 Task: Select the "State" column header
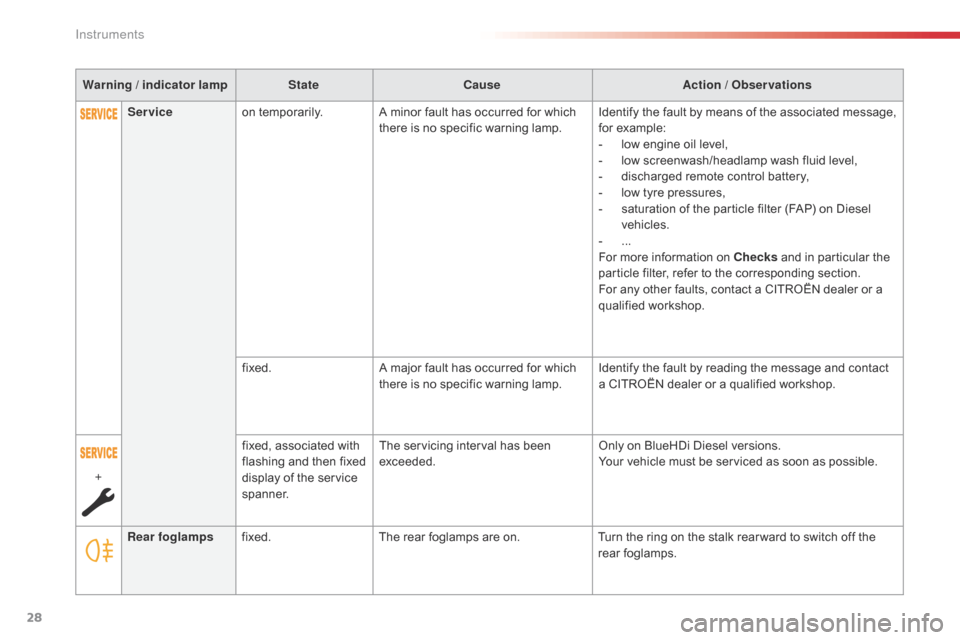[x=303, y=85]
